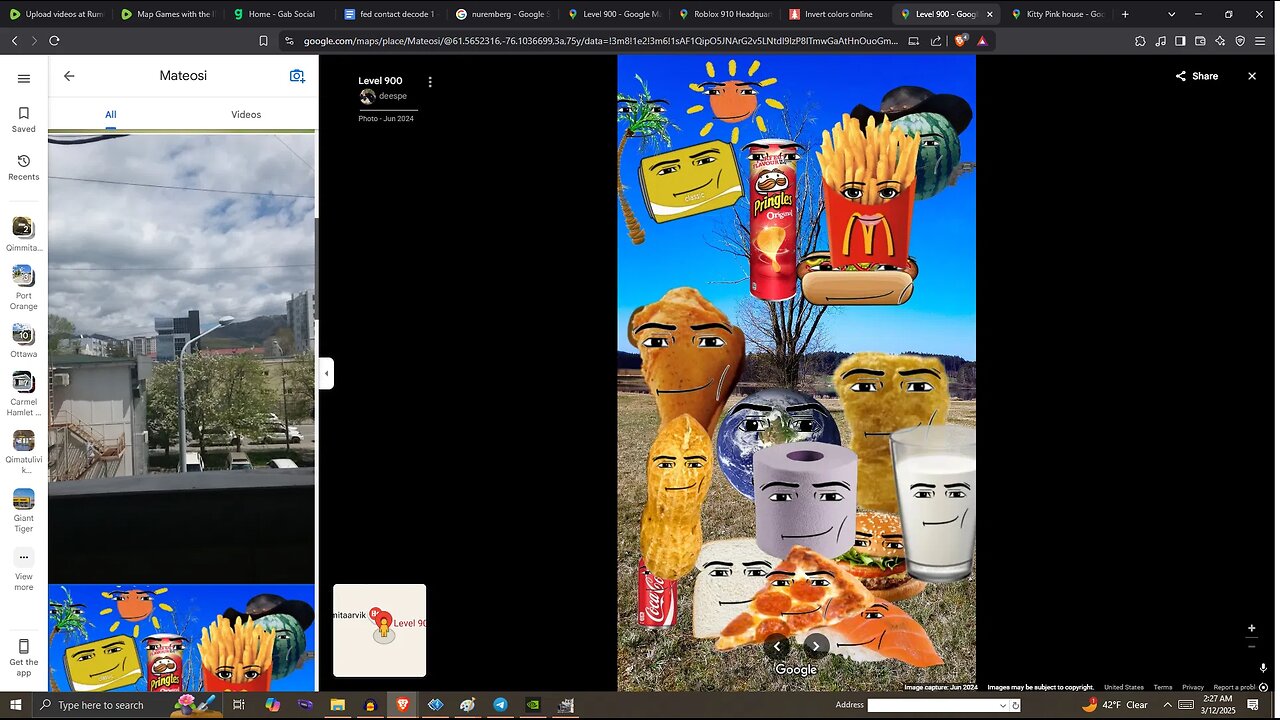
Task: Open photo options three-dot menu
Action: click(x=430, y=82)
